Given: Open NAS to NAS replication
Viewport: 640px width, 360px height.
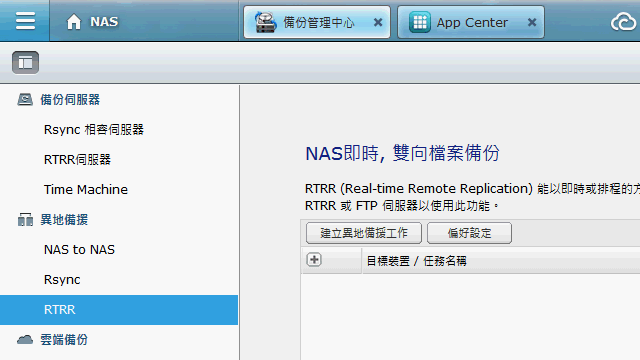Looking at the screenshot, I should pyautogui.click(x=79, y=249).
